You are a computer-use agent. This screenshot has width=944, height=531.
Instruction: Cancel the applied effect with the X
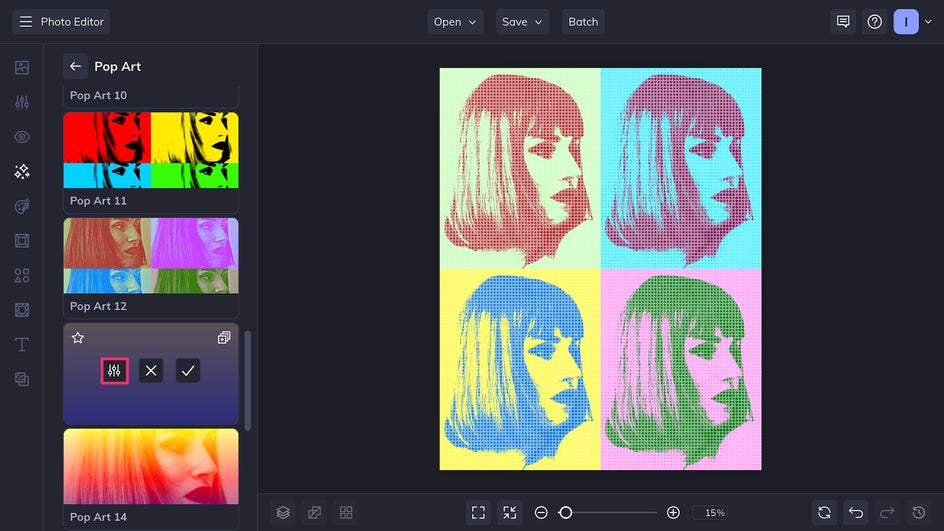(151, 371)
